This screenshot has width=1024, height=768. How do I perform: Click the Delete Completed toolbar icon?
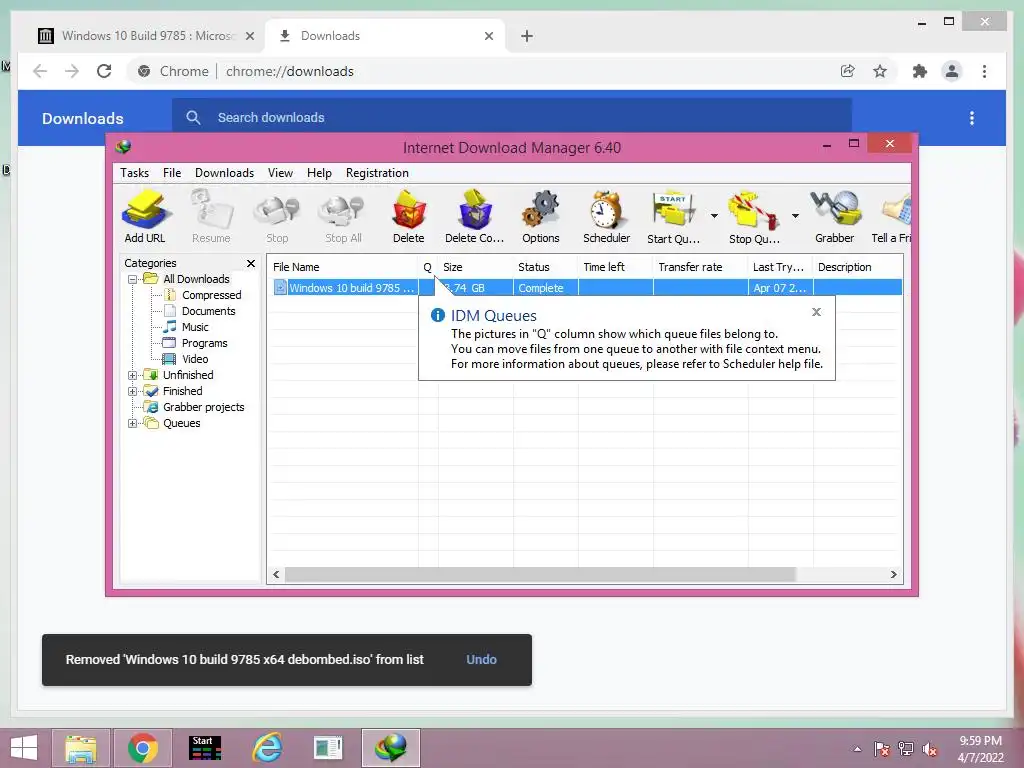[475, 217]
